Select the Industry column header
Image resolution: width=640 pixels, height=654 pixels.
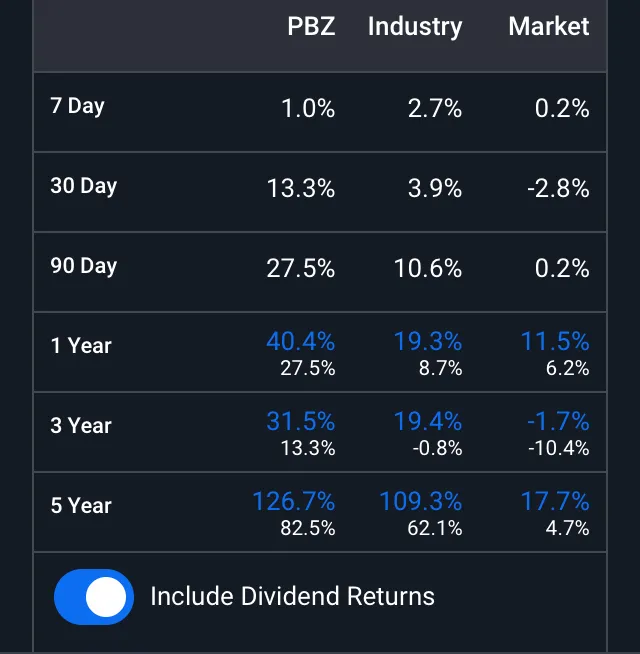pos(415,27)
